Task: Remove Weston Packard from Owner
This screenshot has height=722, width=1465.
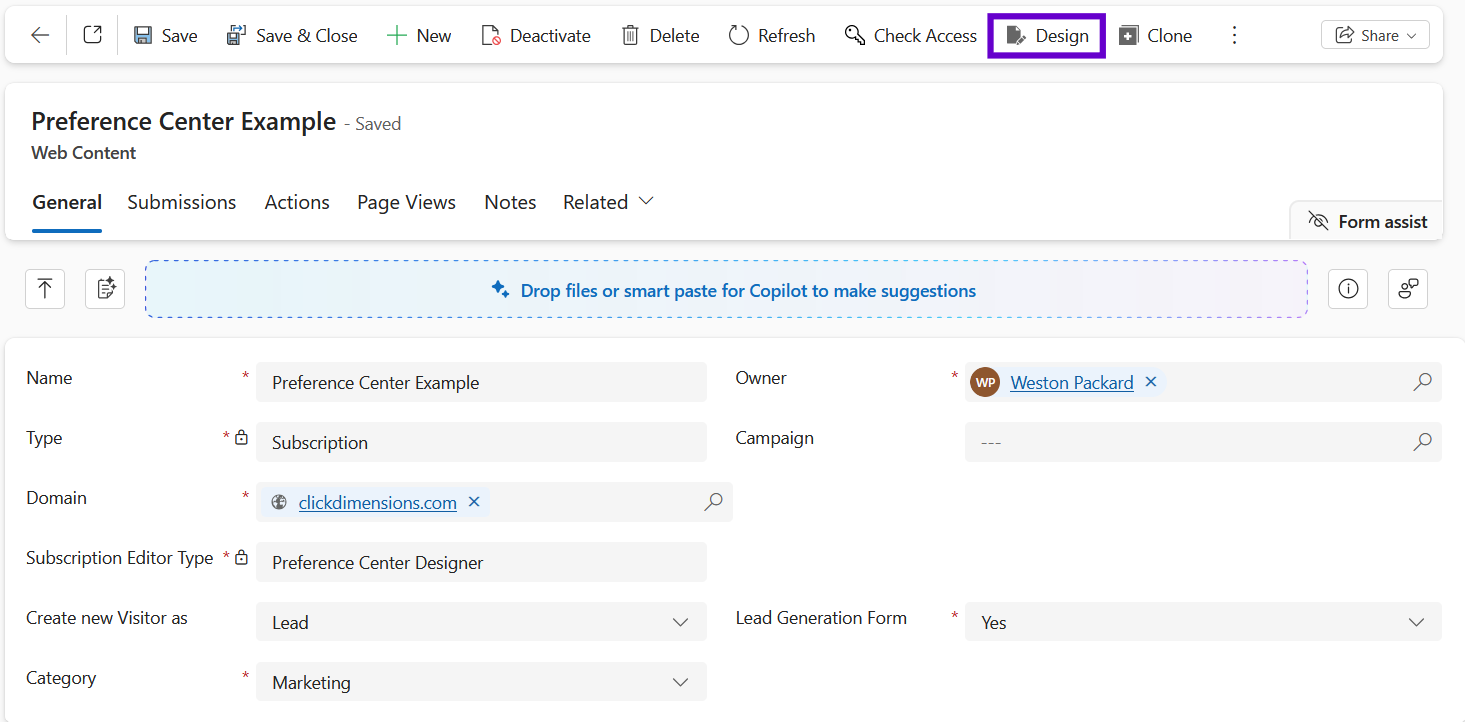Action: click(1150, 382)
